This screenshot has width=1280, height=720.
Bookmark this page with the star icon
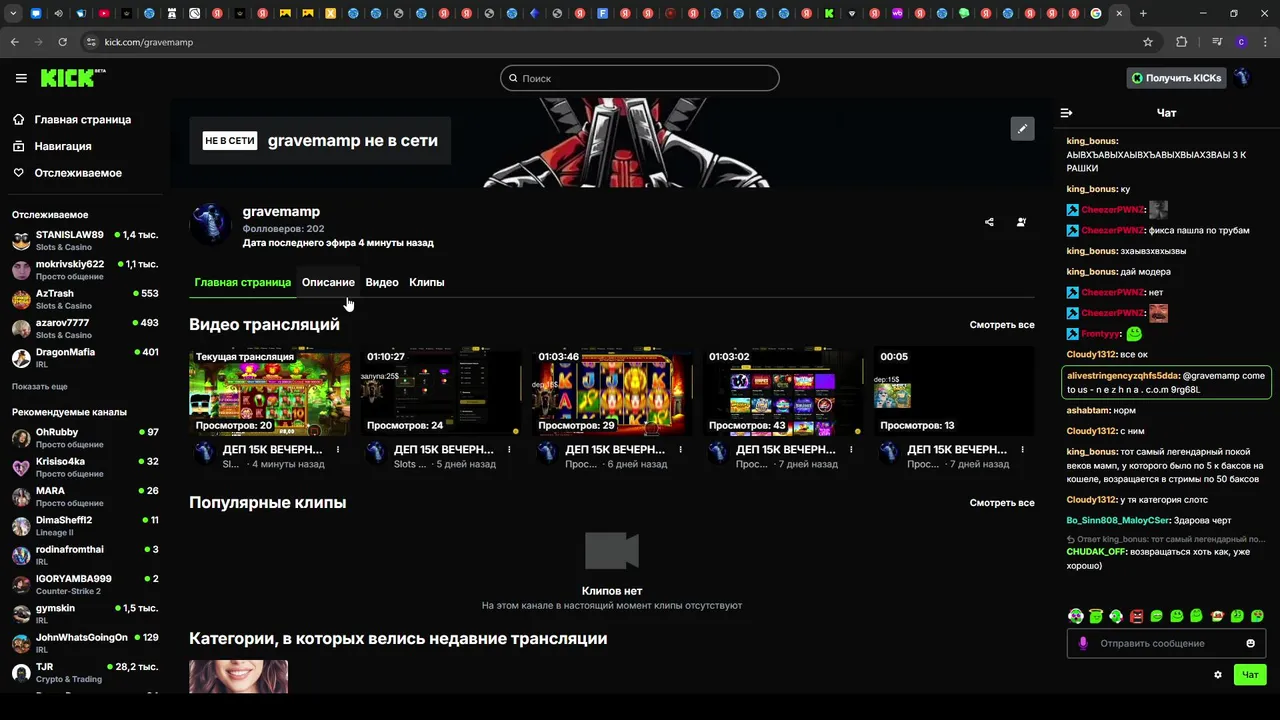(x=1148, y=42)
